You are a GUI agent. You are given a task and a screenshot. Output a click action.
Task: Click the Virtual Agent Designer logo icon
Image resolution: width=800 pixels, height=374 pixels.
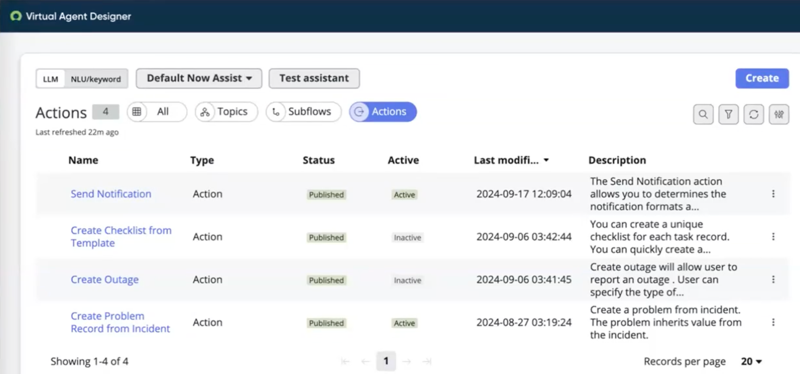16,16
